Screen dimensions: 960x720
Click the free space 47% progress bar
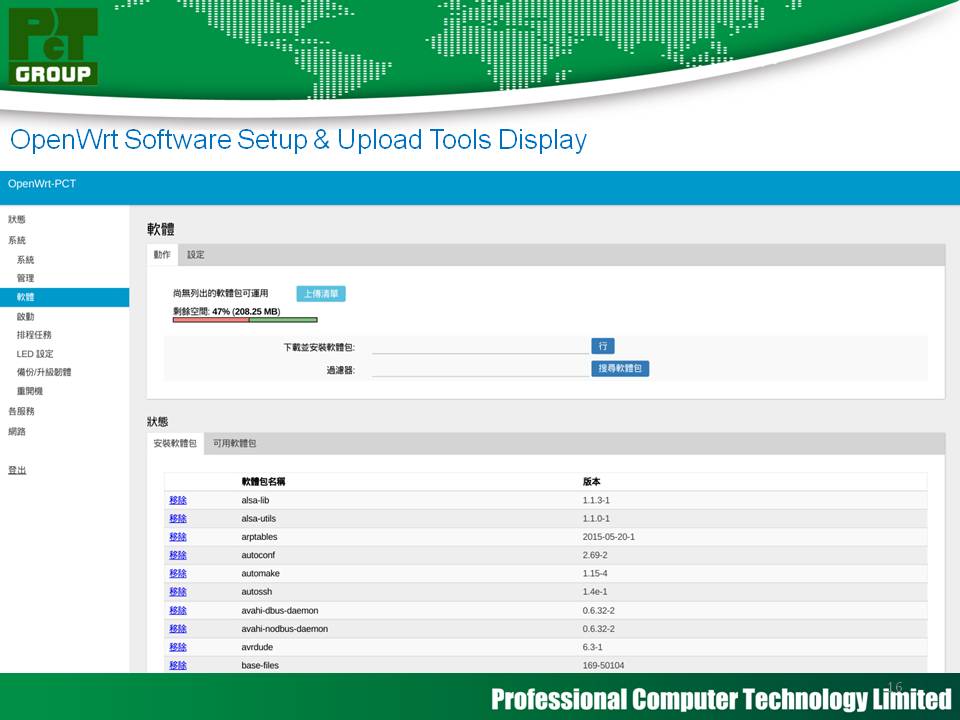(245, 320)
